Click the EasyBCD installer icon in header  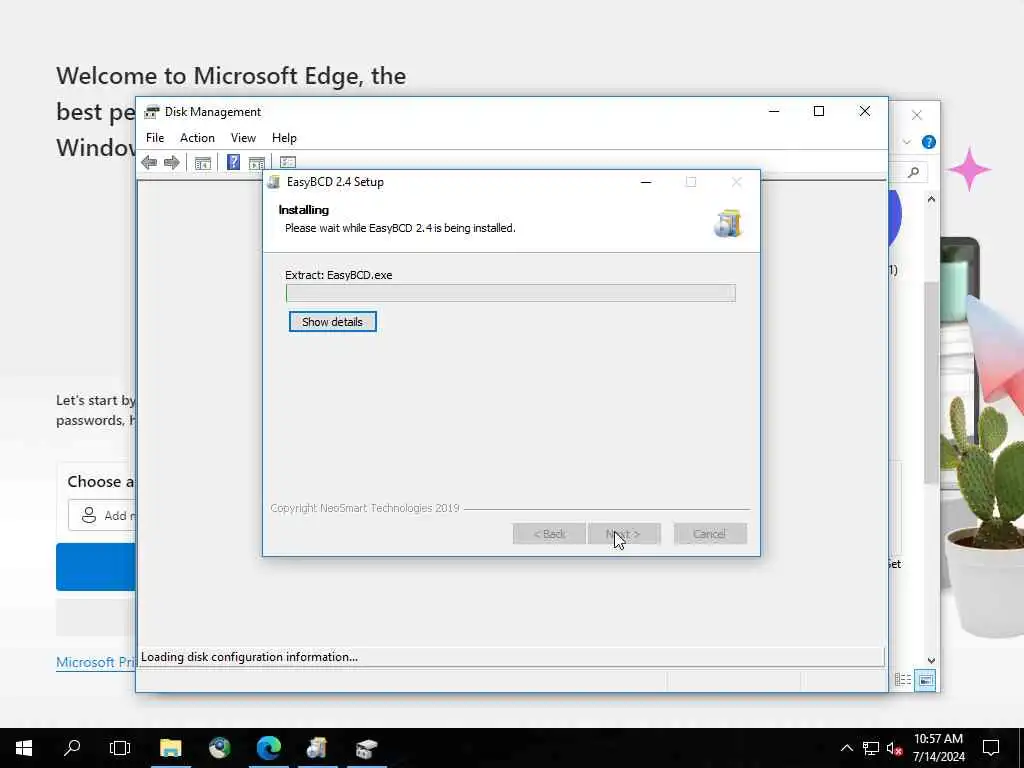[728, 223]
